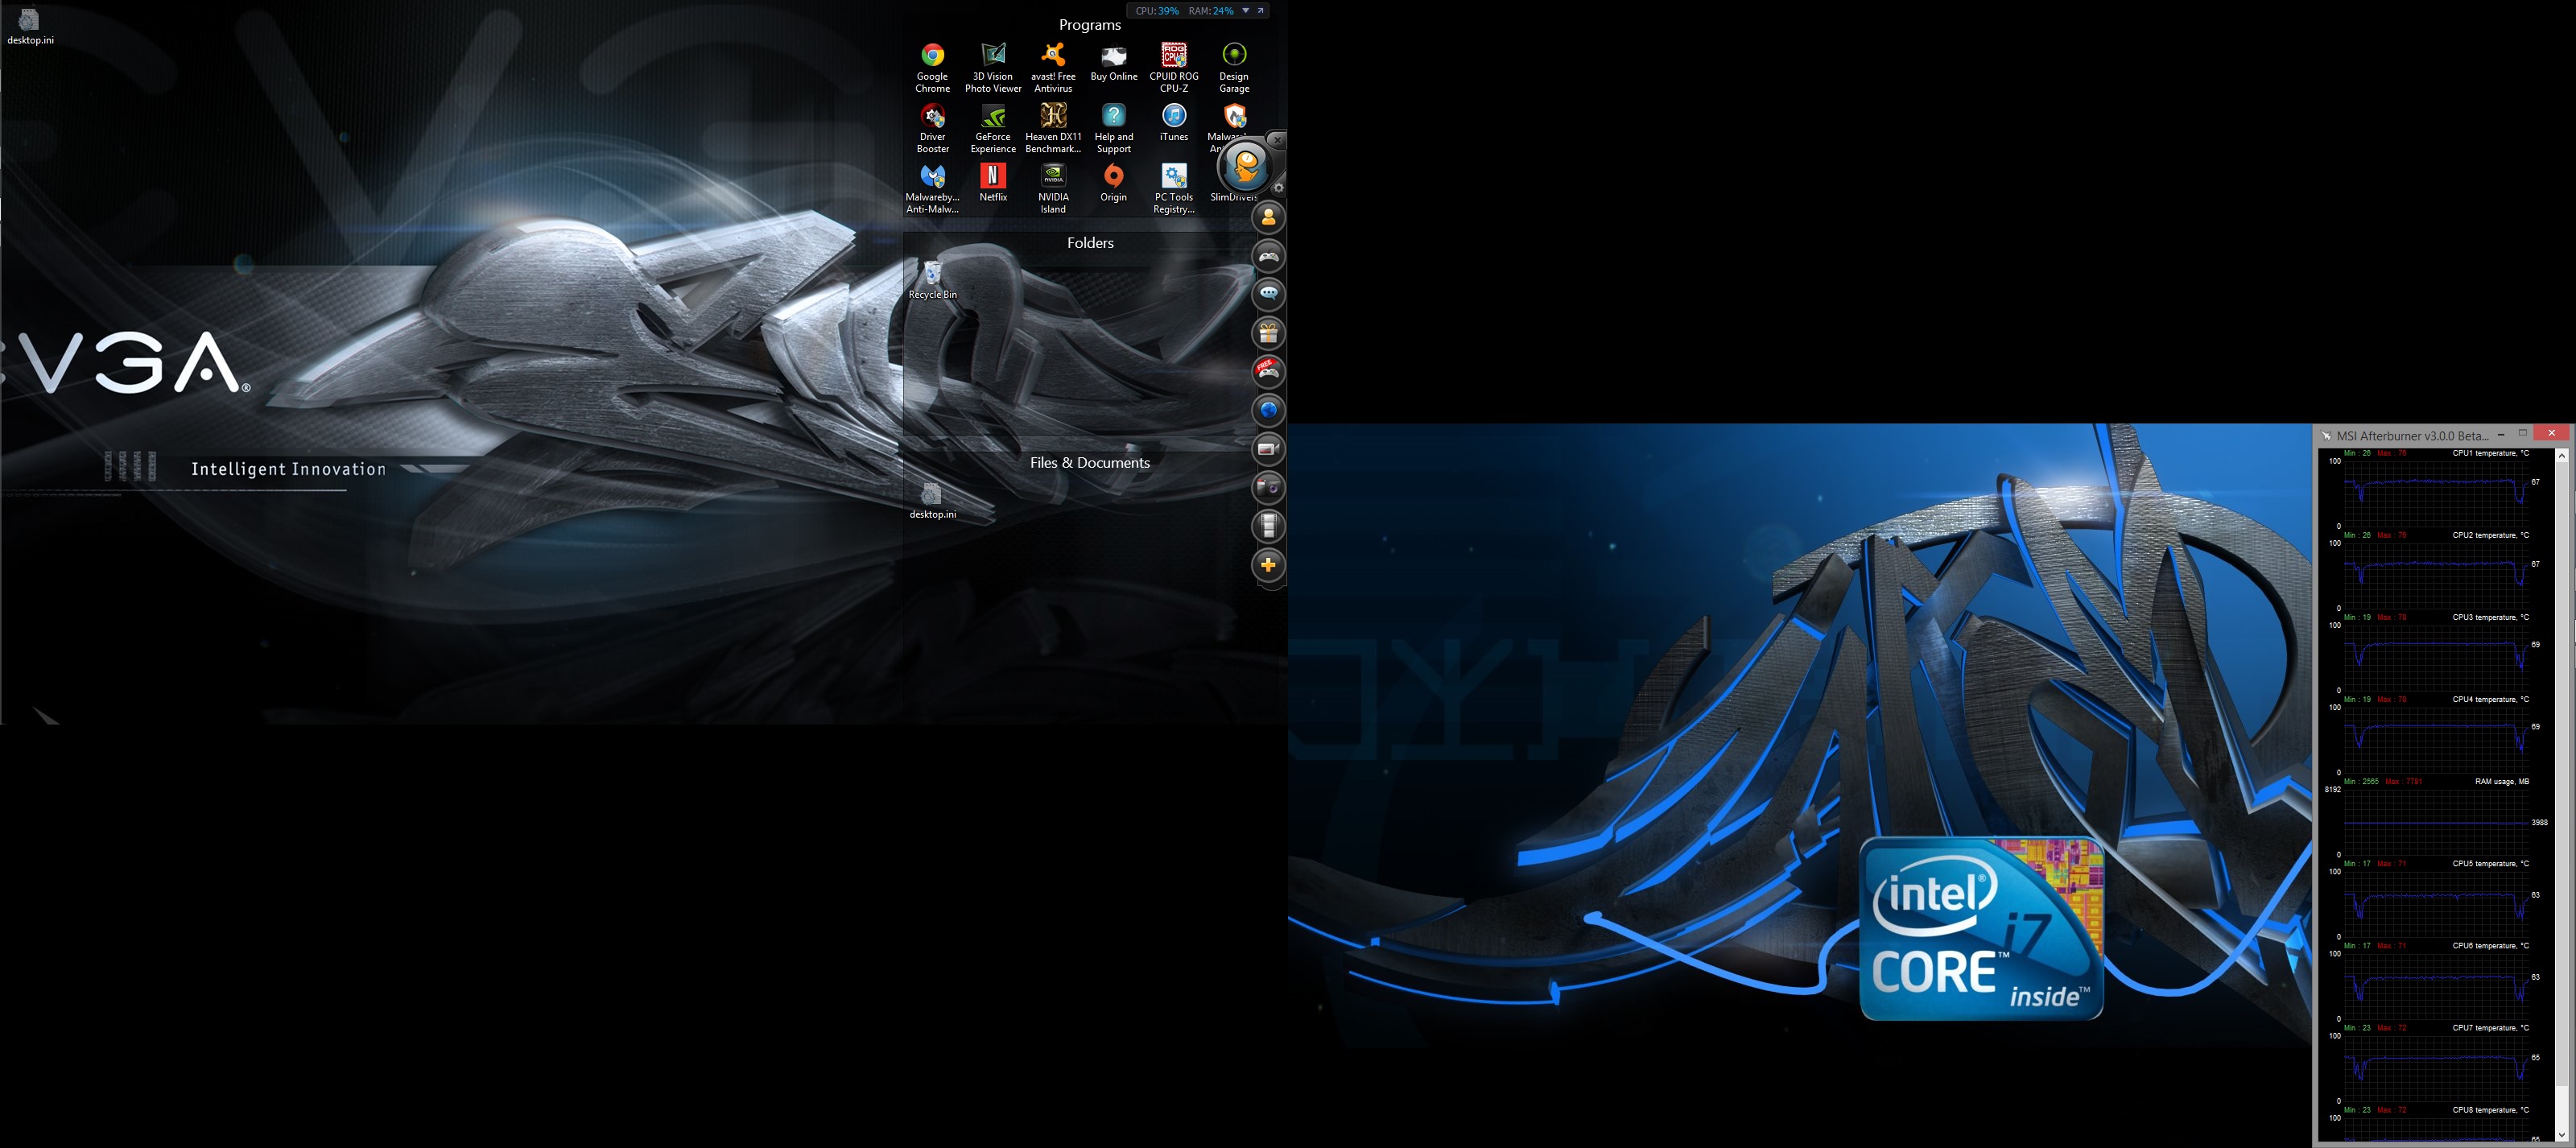Open Raptr profile person icon
The image size is (2576, 1148).
point(1268,216)
